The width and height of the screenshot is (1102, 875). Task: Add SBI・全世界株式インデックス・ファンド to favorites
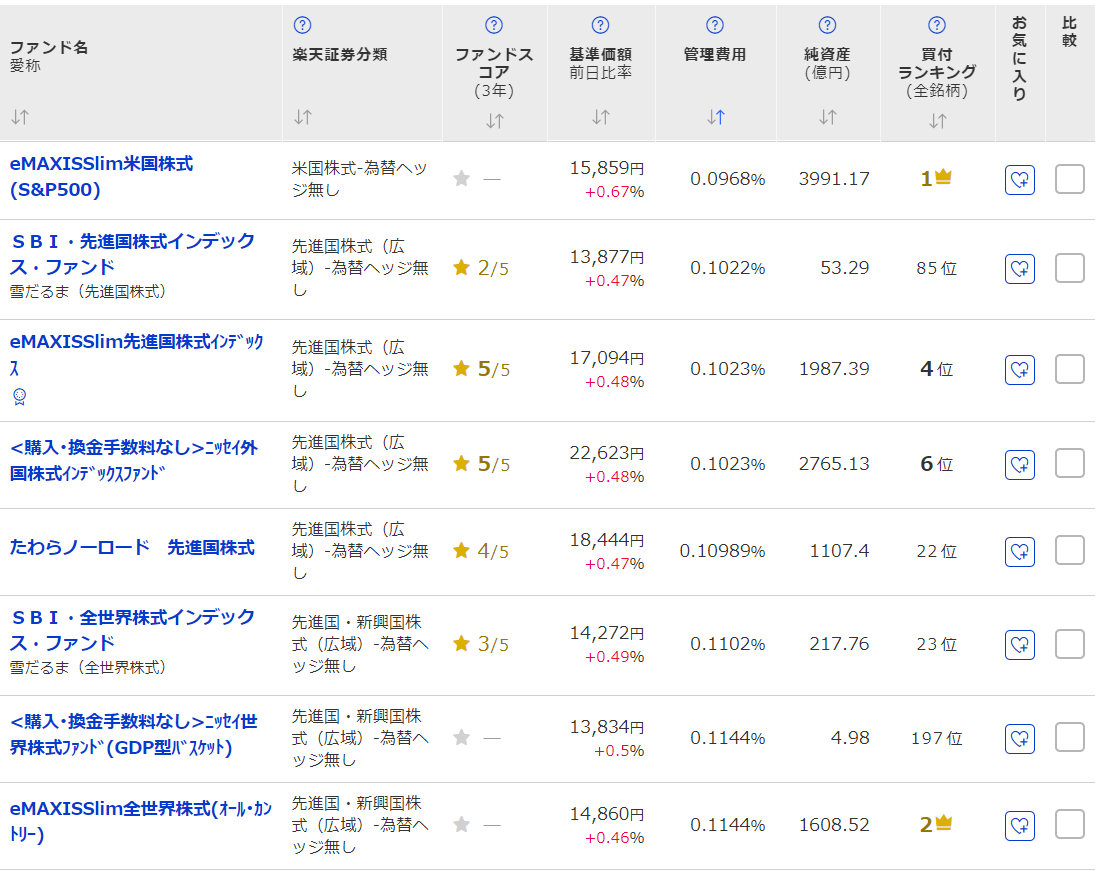point(1020,644)
